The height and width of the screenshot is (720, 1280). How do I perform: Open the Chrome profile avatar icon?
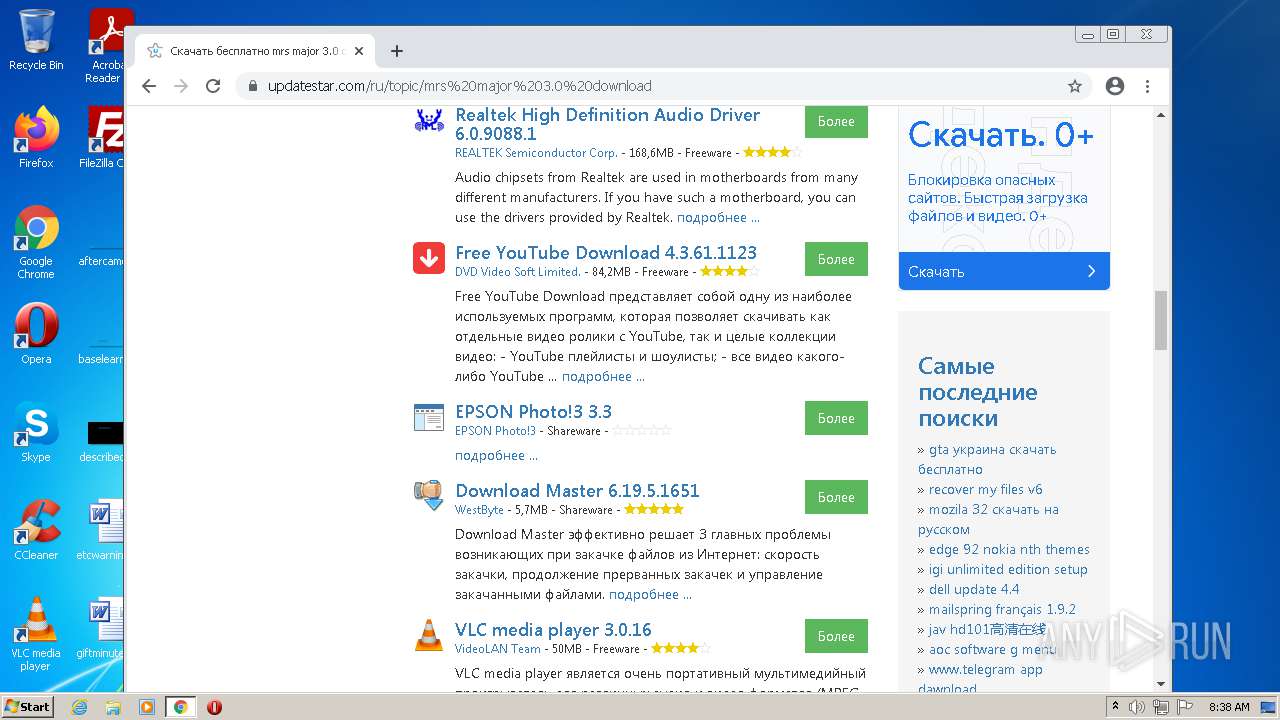pyautogui.click(x=1115, y=86)
